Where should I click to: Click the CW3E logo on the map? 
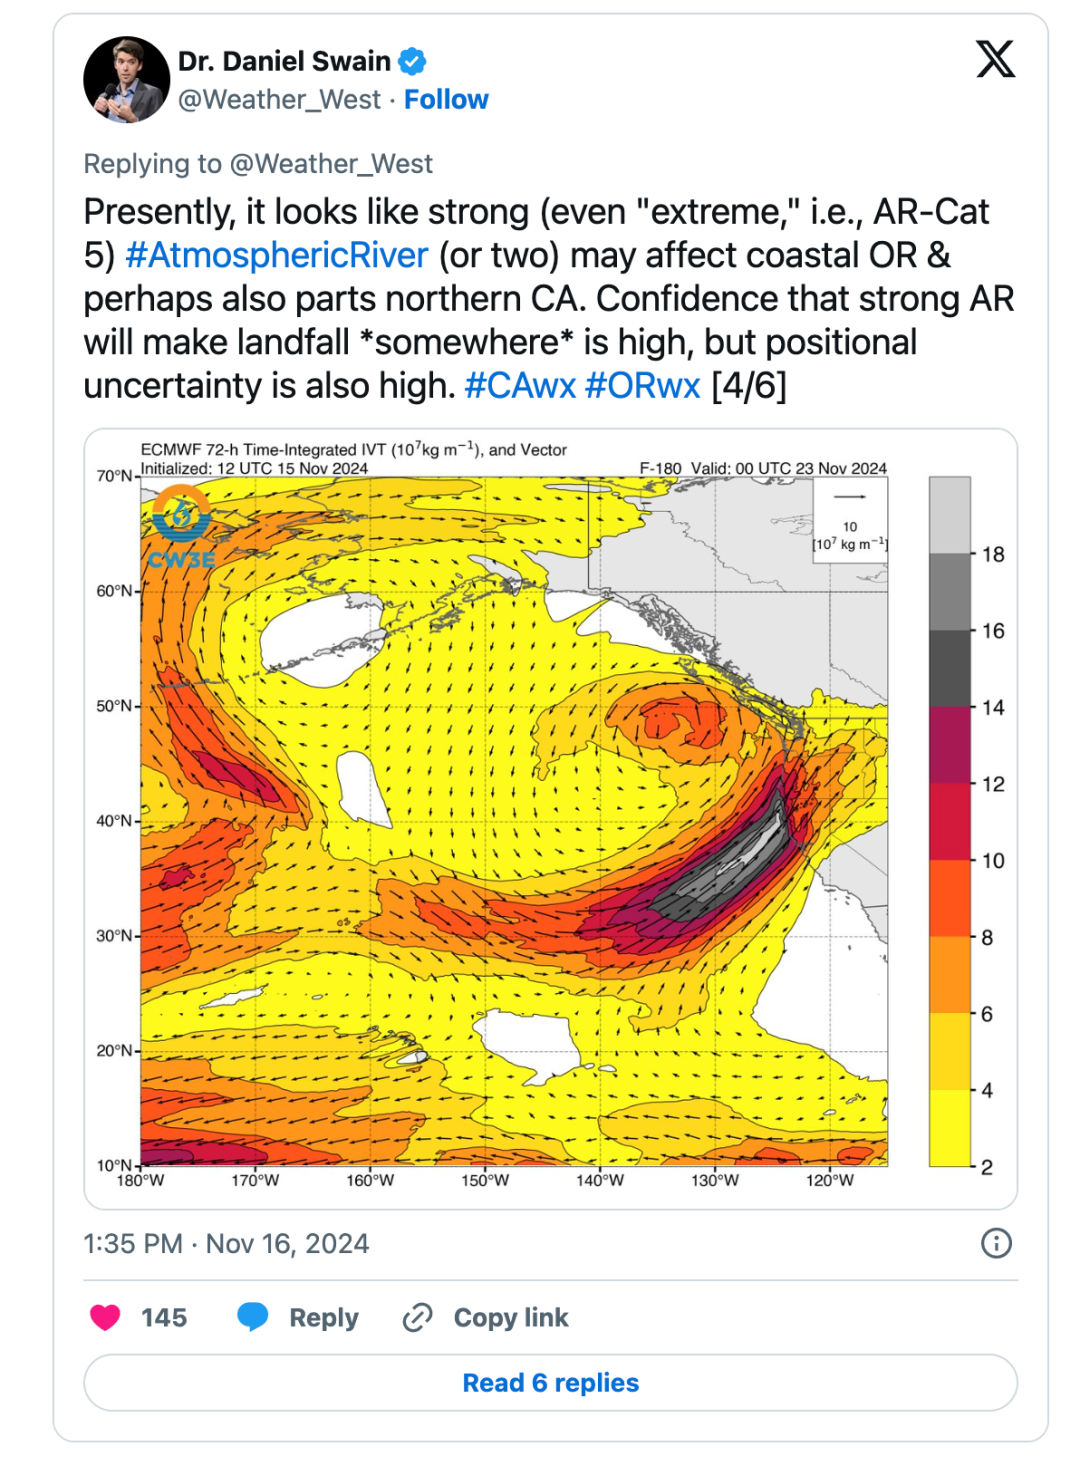182,528
